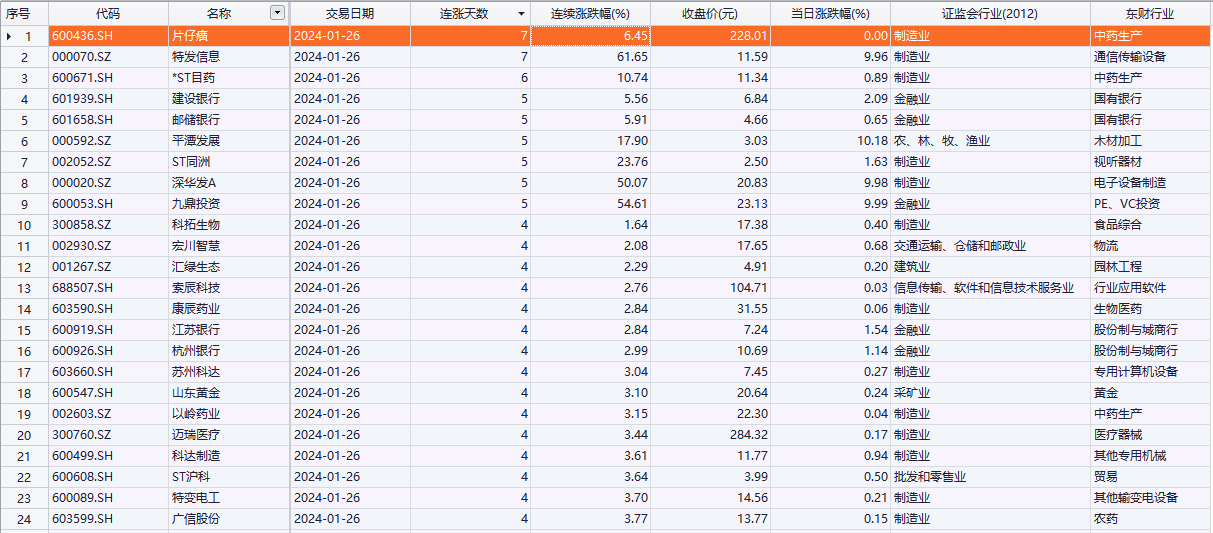This screenshot has height=533, width=1213.
Task: Click the 证监会行业(2012) column header
Action: 989,14
